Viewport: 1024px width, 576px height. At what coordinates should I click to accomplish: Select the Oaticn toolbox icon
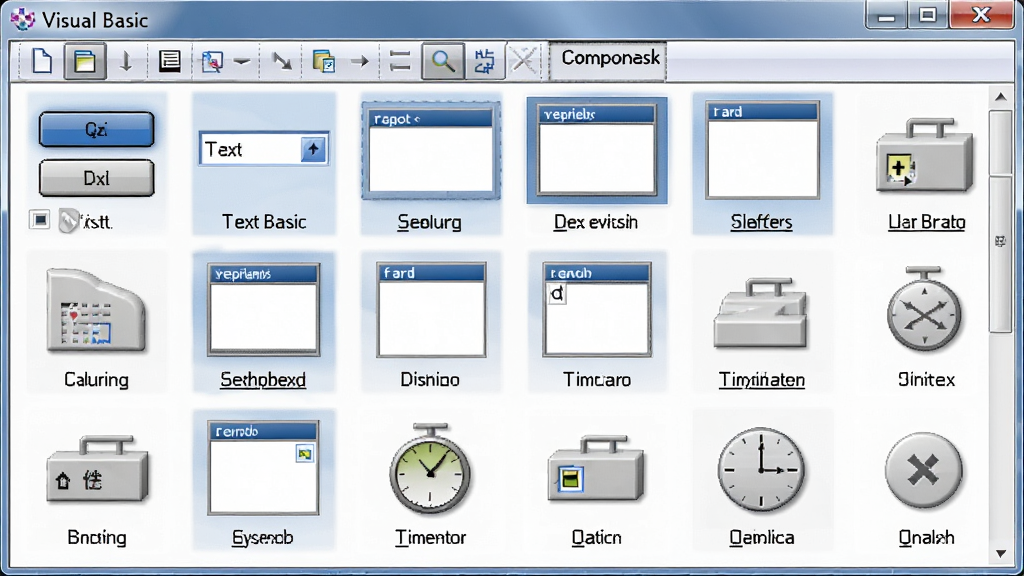596,470
